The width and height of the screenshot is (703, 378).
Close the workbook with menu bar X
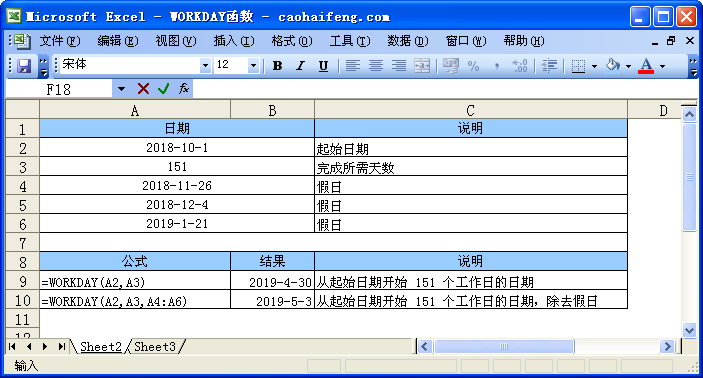690,41
